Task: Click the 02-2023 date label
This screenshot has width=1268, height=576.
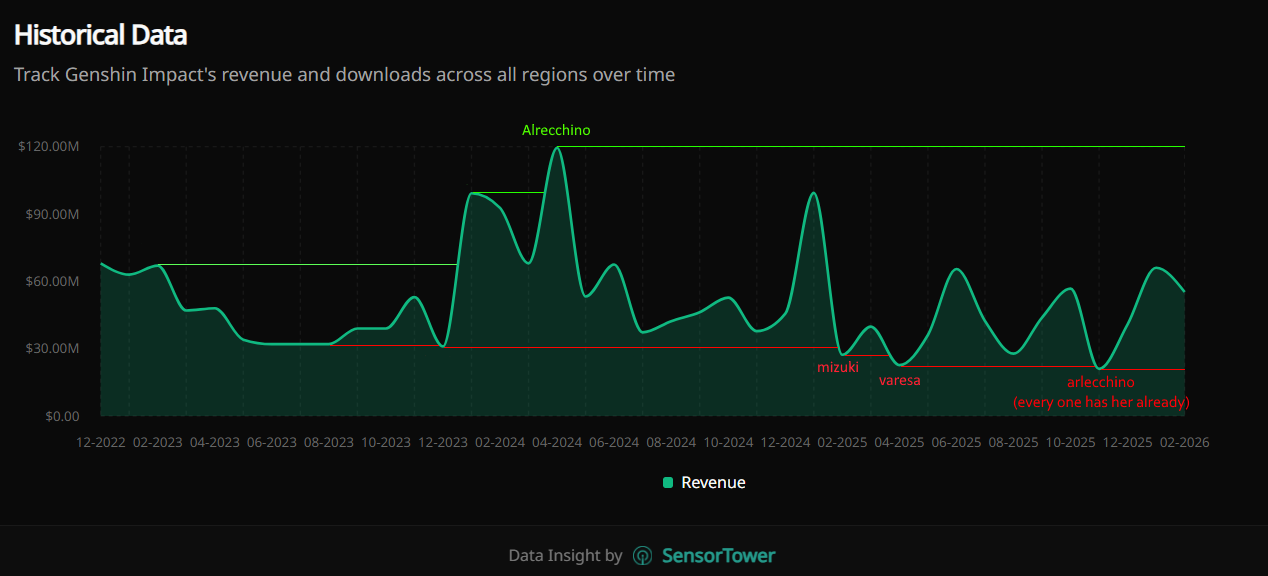Action: 157,442
